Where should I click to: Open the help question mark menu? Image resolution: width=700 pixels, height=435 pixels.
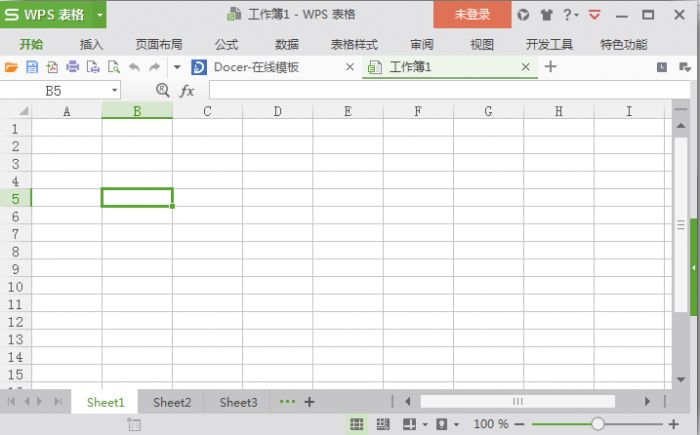pyautogui.click(x=570, y=15)
